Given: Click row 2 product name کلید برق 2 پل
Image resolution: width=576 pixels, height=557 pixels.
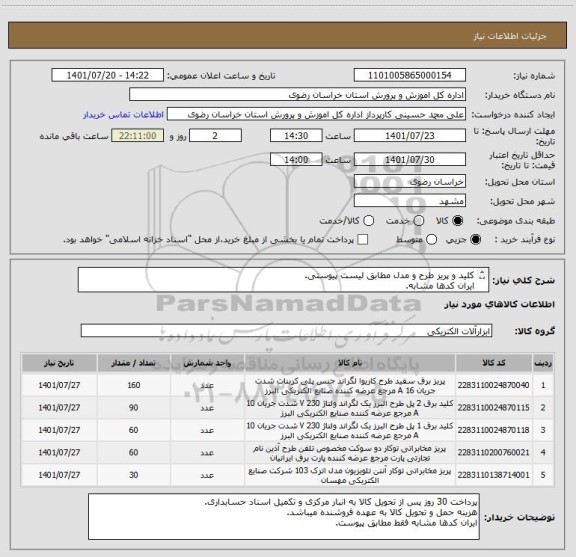Looking at the screenshot, I should 350,408.
